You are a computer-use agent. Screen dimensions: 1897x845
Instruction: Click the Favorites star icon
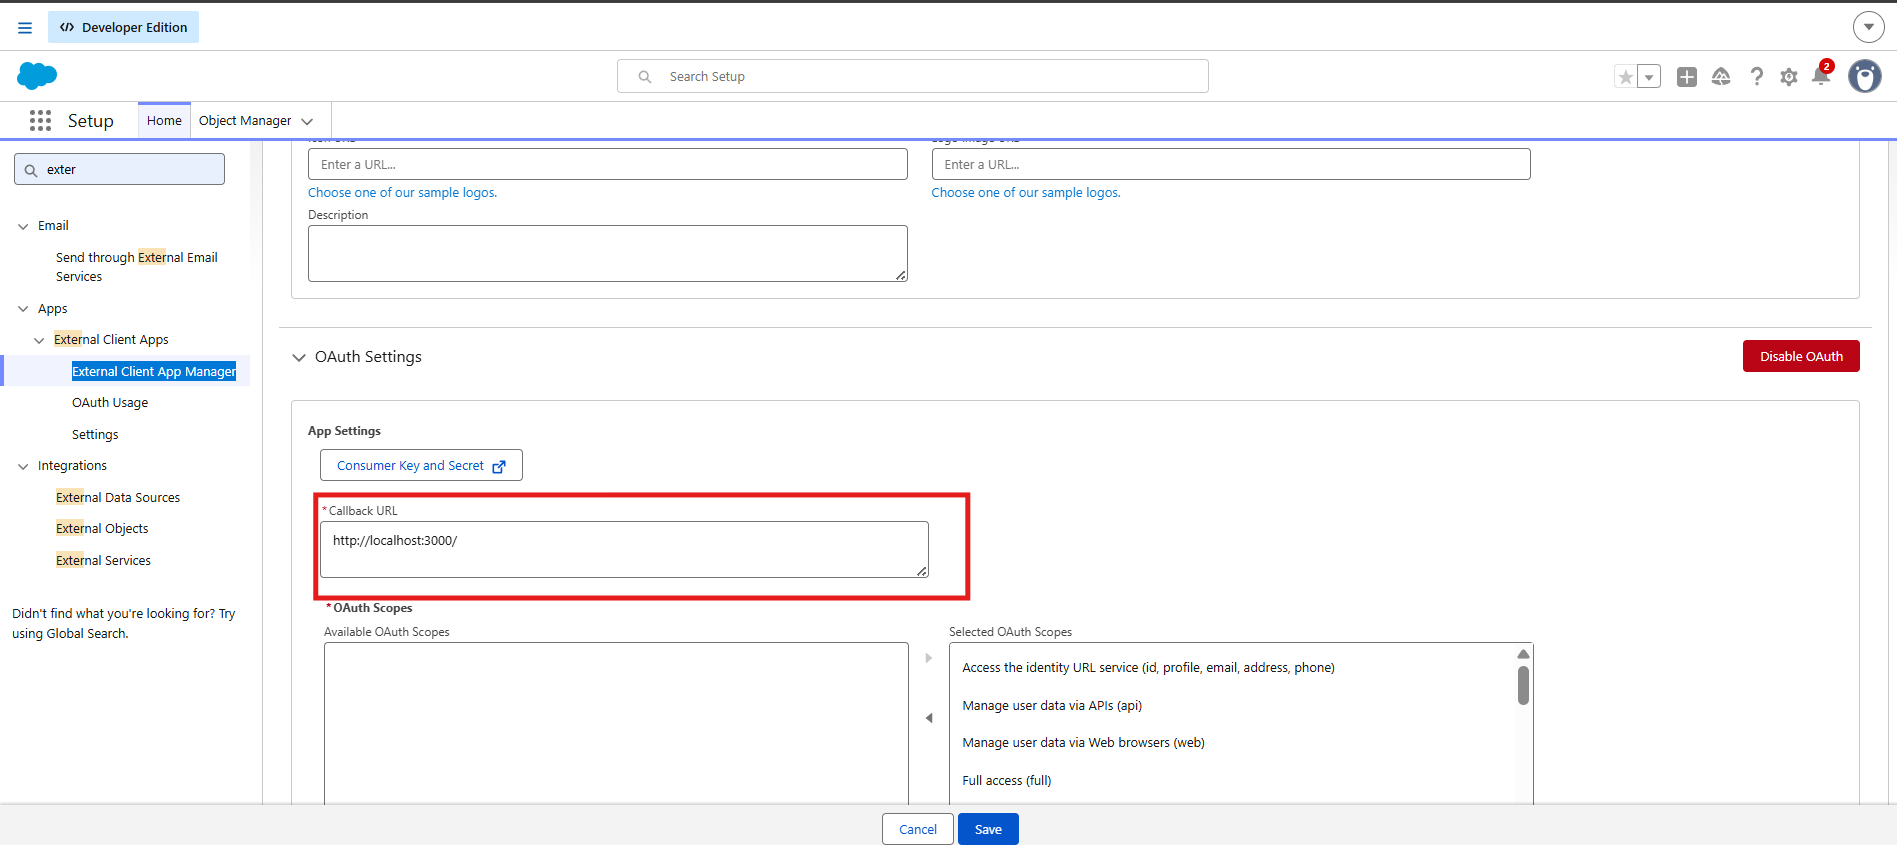pyautogui.click(x=1626, y=77)
